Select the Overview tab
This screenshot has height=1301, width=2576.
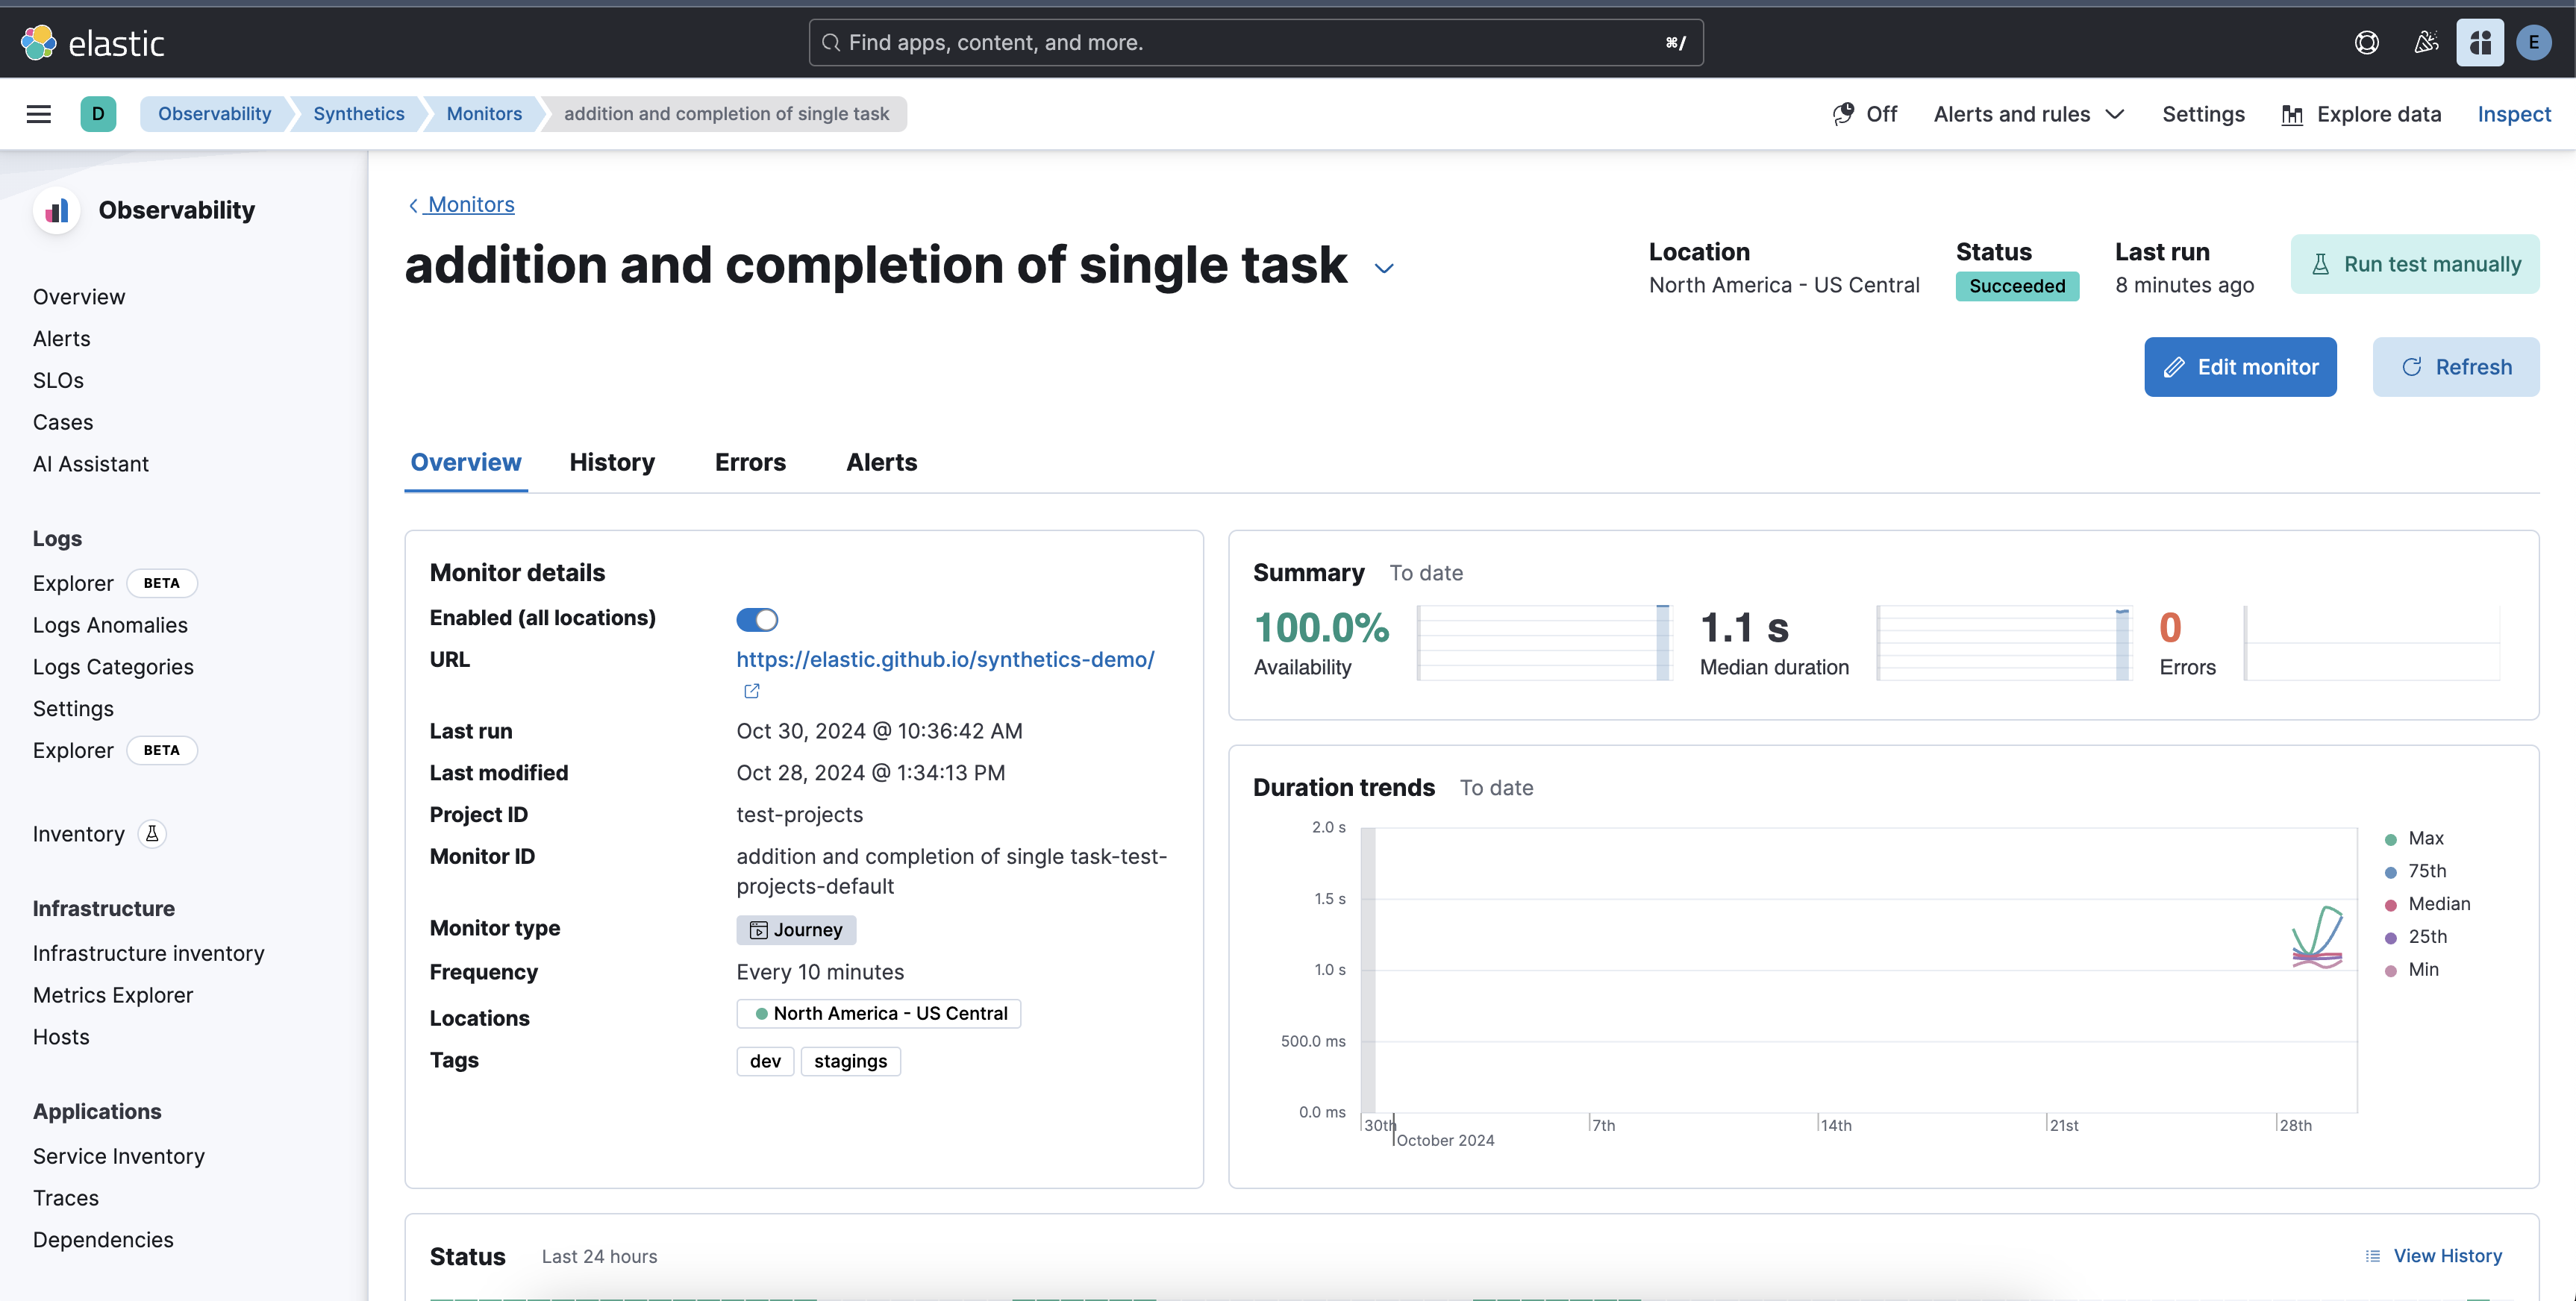click(466, 462)
